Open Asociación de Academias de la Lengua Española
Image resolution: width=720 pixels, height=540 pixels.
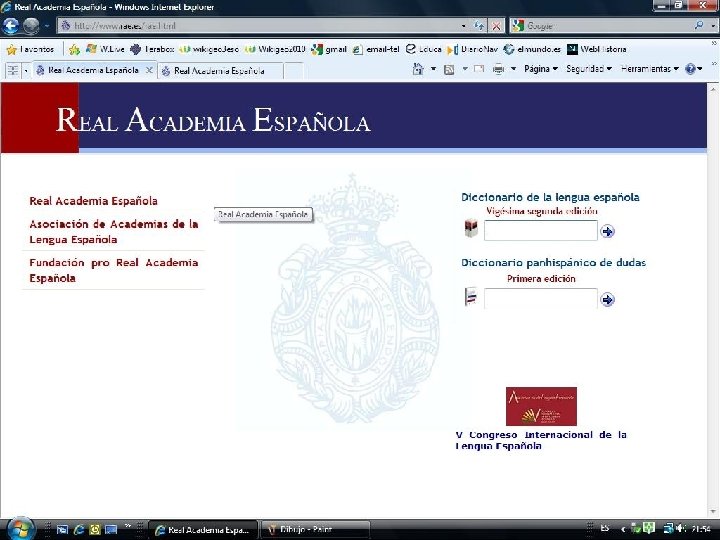(x=114, y=232)
